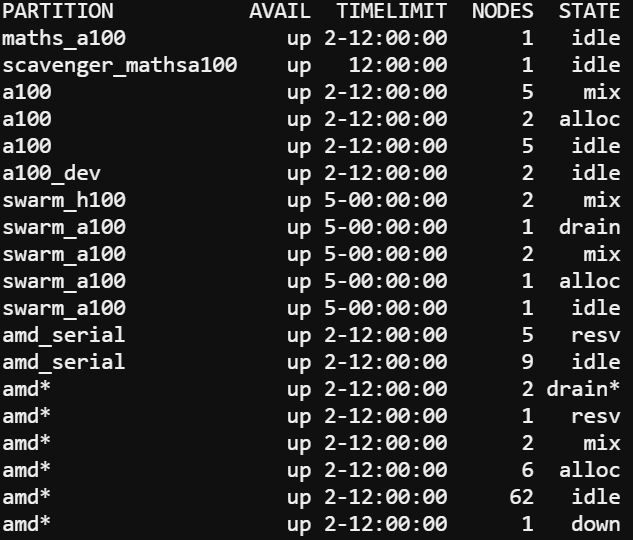The image size is (633, 540).
Task: Click the resv state of amd_serial
Action: tap(596, 335)
